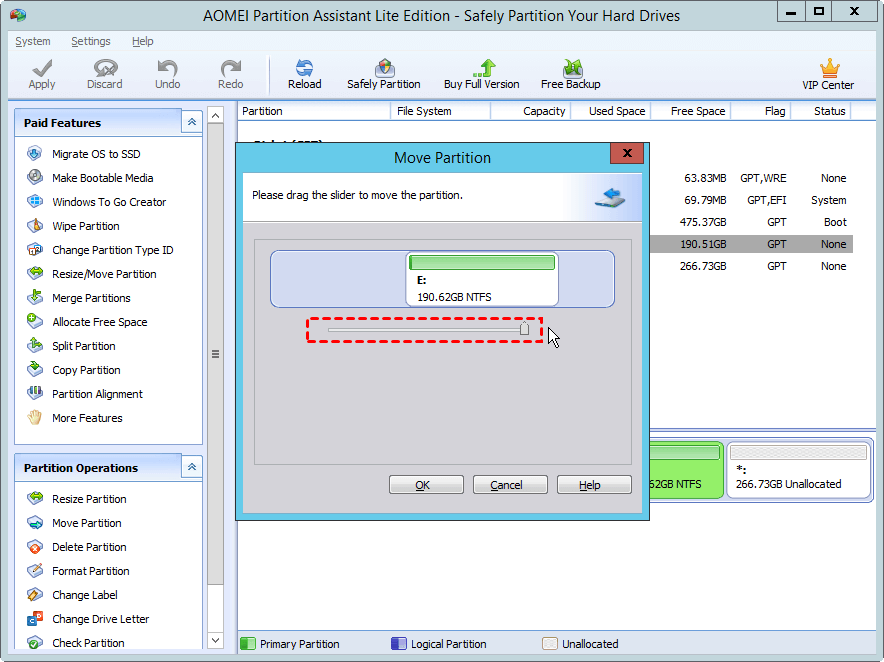Sort by Partition column header
The image size is (884, 662).
click(x=314, y=111)
